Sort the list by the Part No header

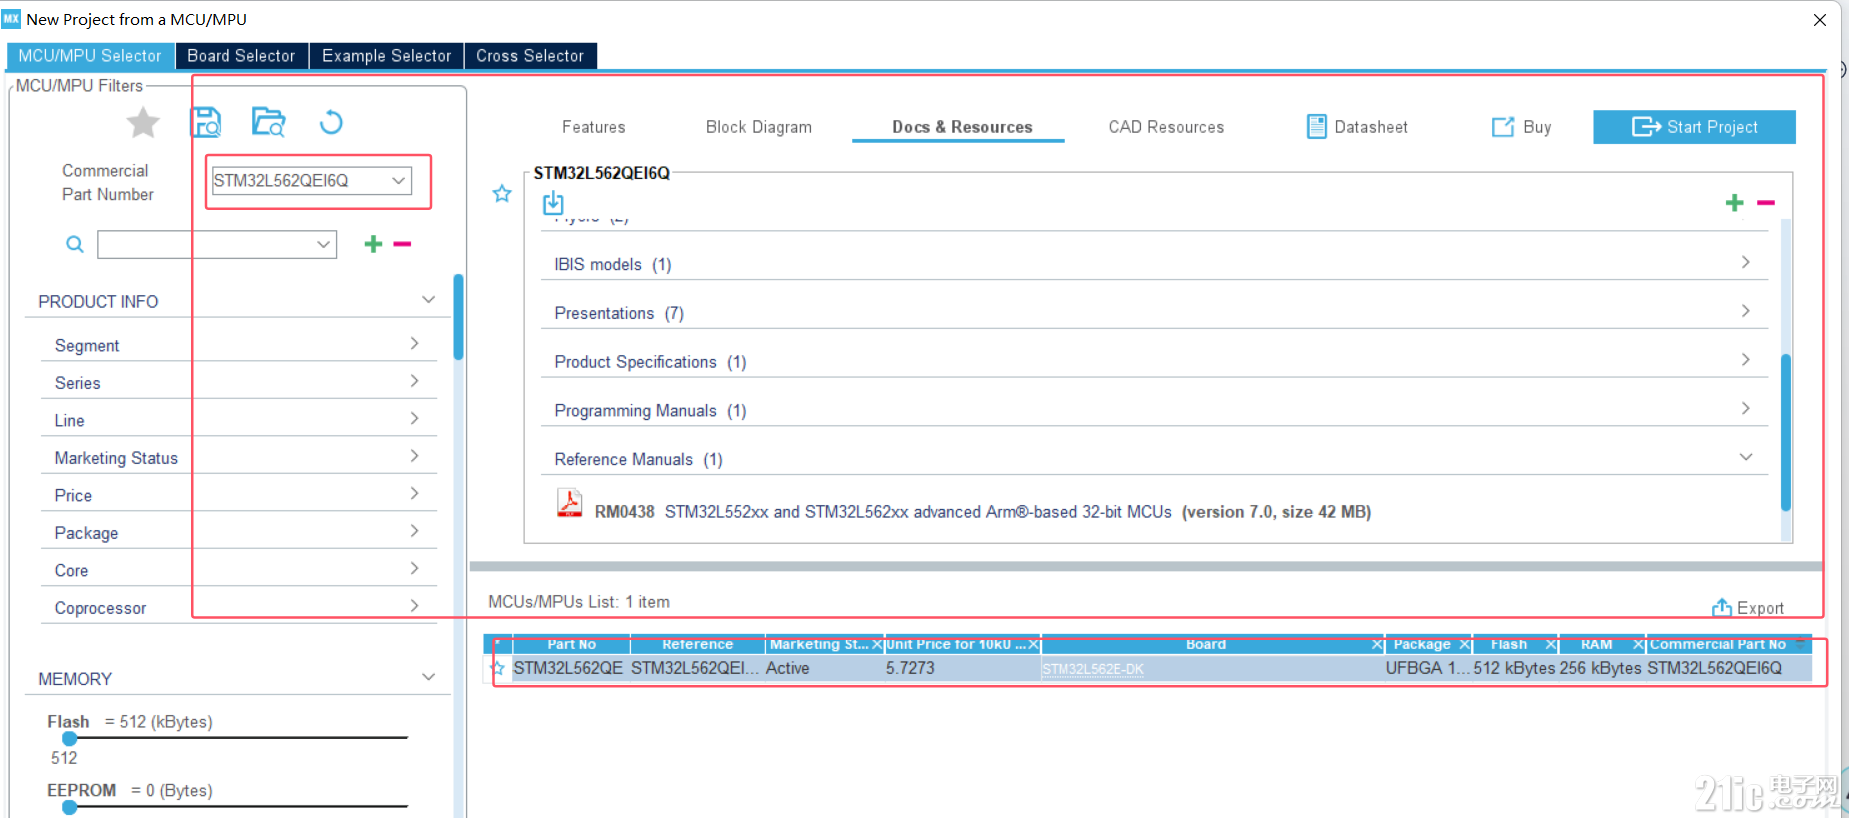pyautogui.click(x=571, y=645)
